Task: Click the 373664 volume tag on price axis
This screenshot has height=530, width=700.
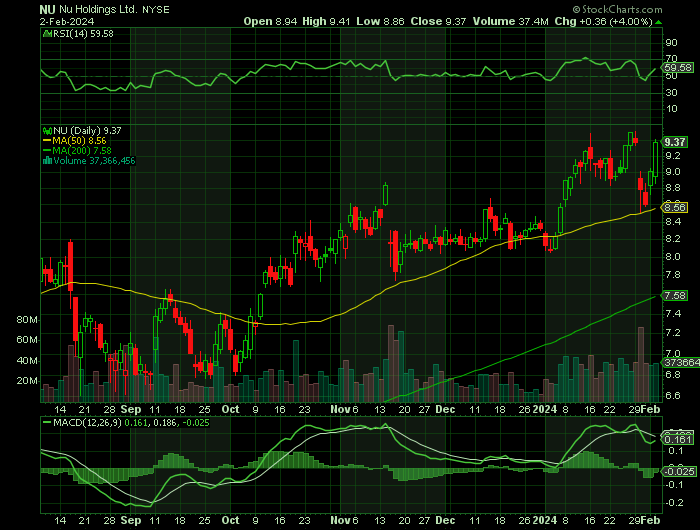Action: pyautogui.click(x=681, y=363)
